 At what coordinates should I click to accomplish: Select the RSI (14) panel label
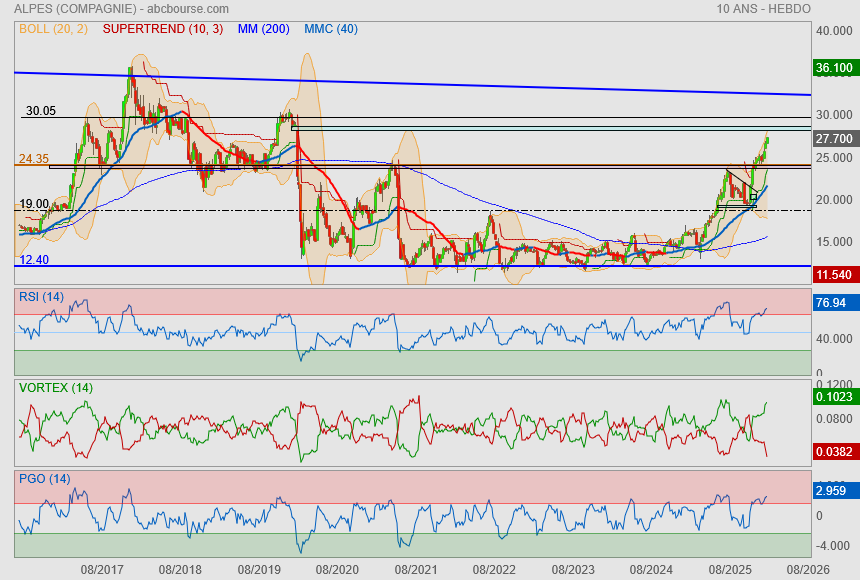pos(41,296)
